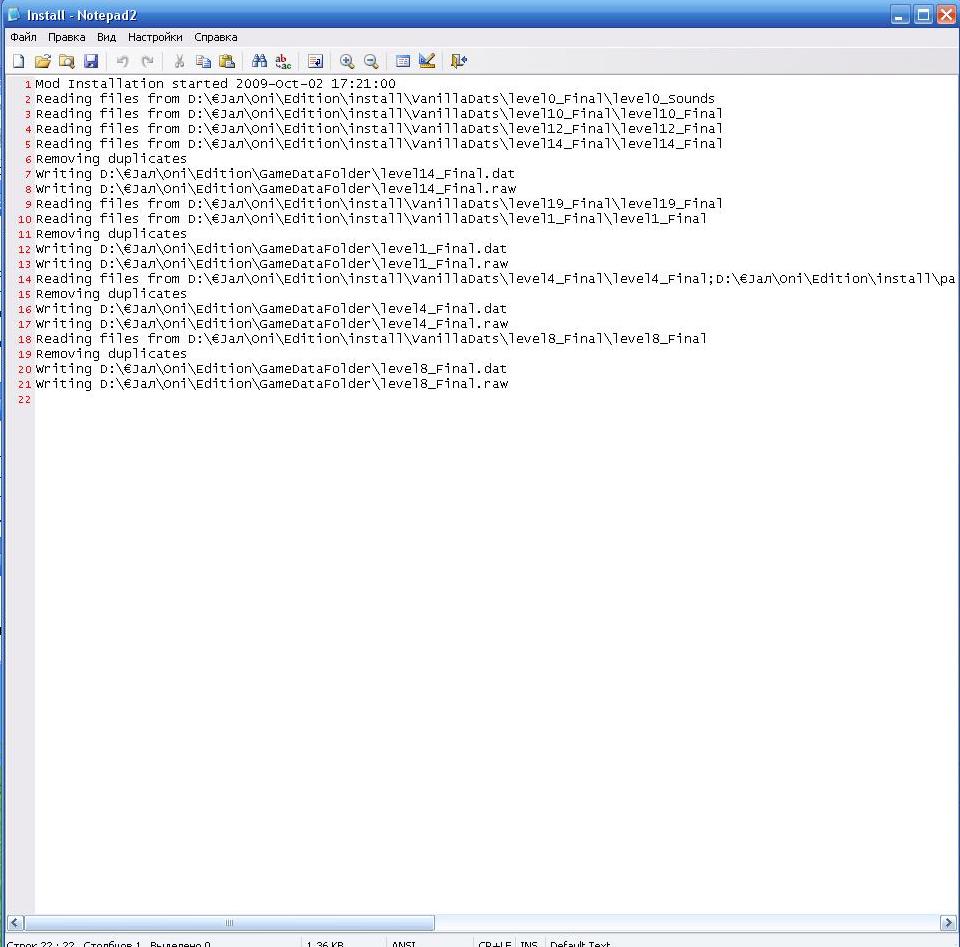Open the syntax scheme selection icon
960x947 pixels.
[x=403, y=61]
